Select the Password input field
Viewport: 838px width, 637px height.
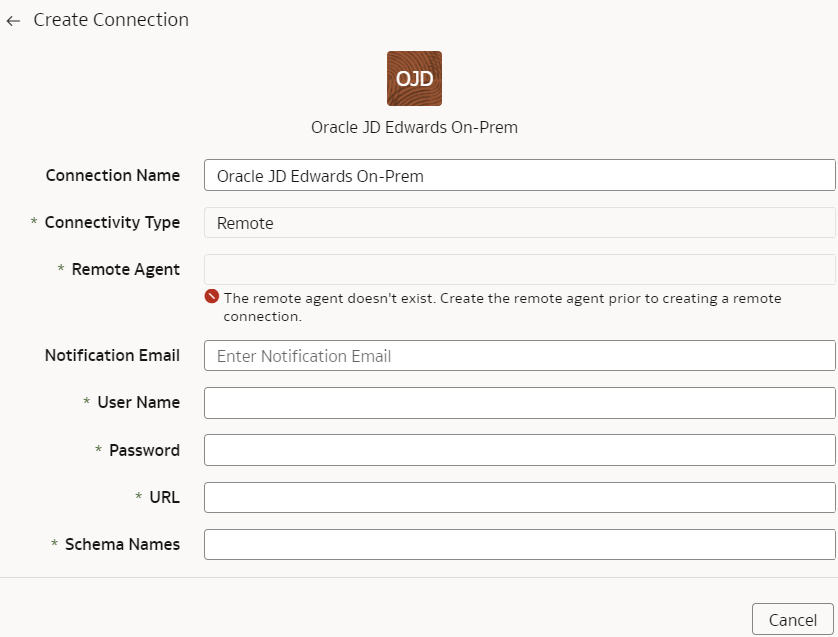point(519,450)
